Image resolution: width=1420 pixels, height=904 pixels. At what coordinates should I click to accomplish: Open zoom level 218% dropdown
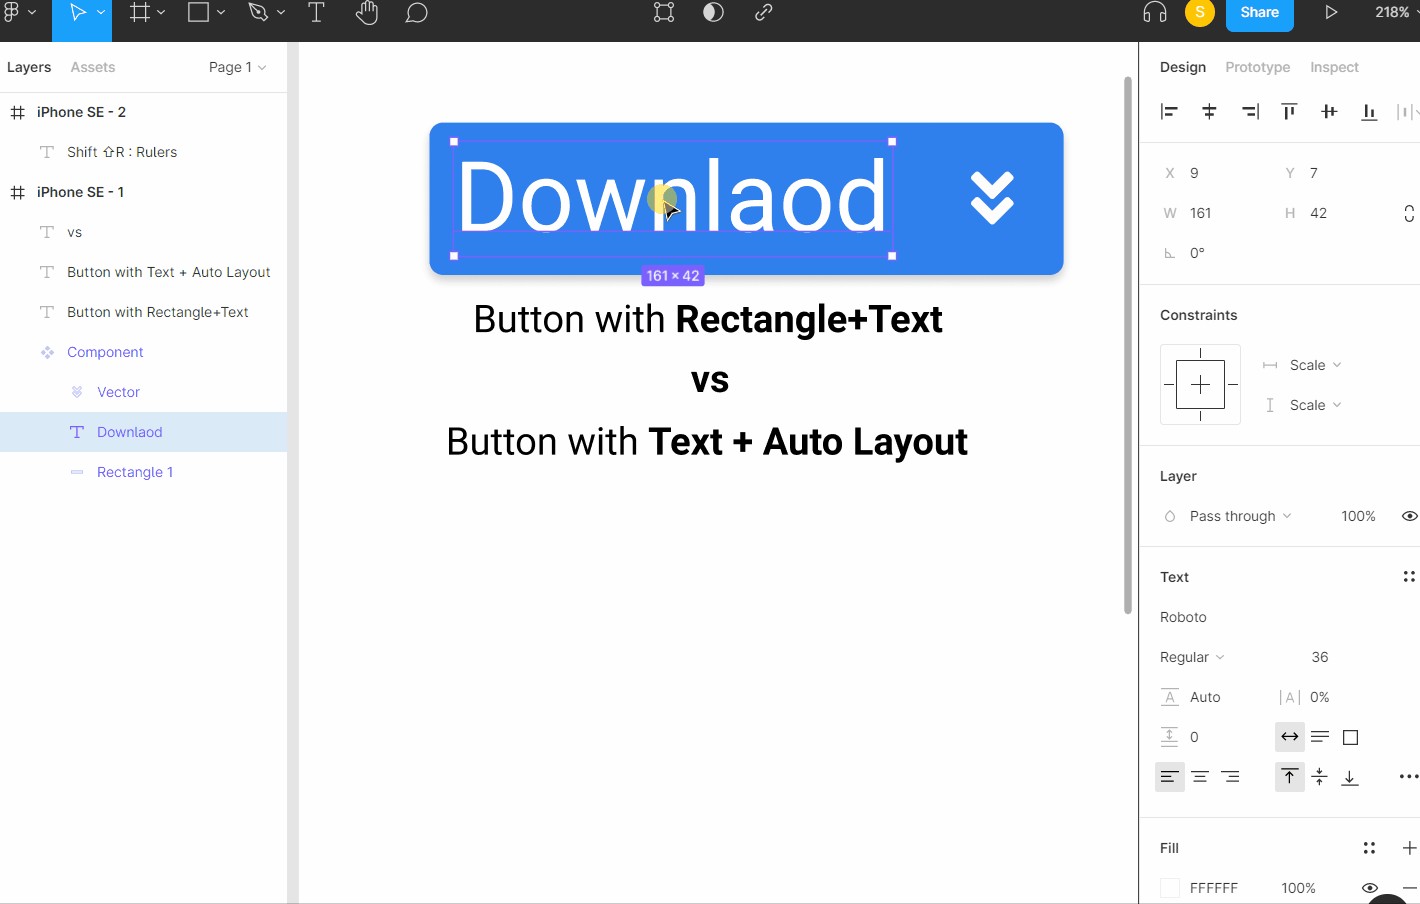(1396, 12)
